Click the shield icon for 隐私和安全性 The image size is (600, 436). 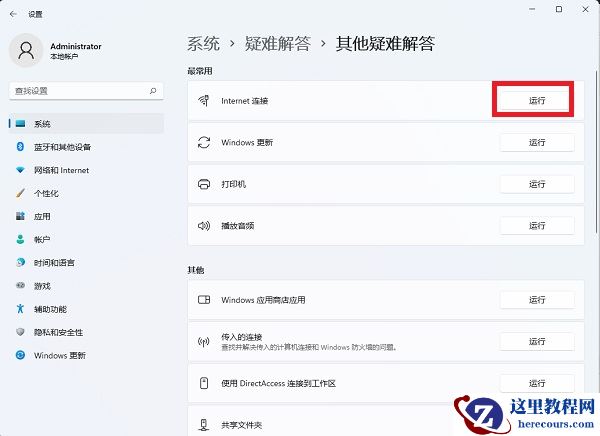point(20,332)
